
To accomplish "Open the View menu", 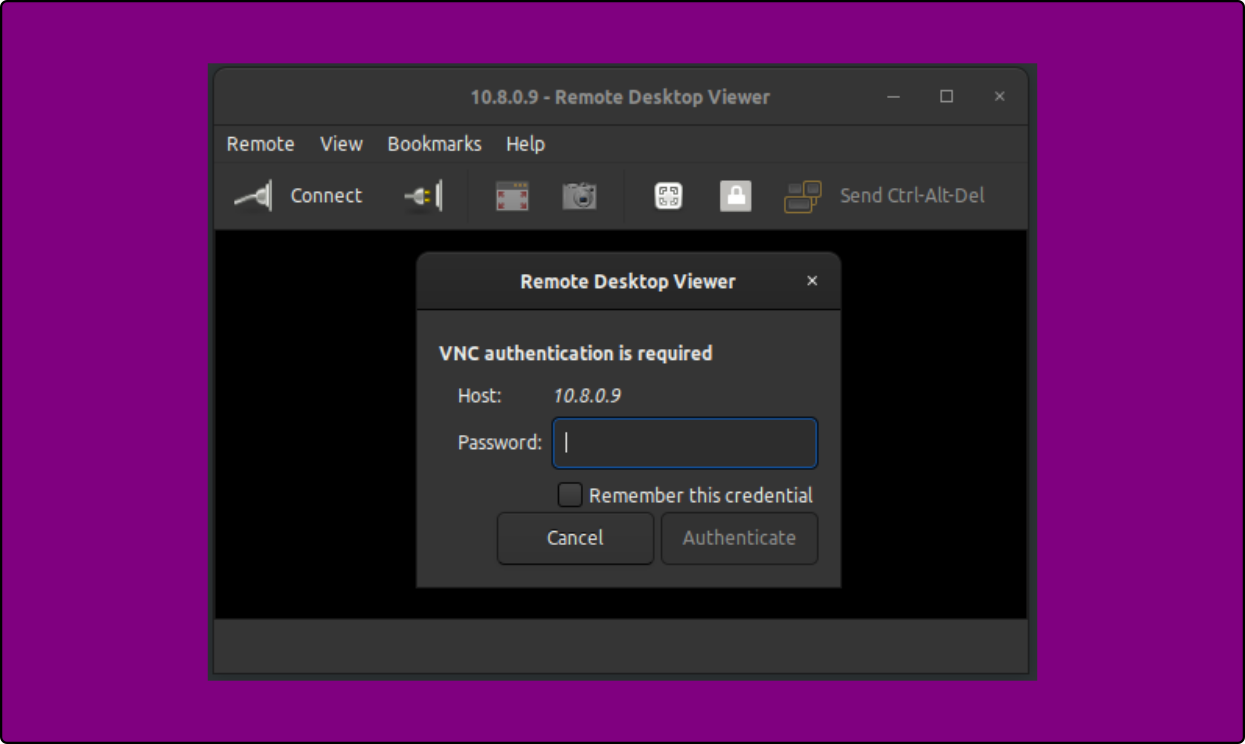I will [x=340, y=144].
